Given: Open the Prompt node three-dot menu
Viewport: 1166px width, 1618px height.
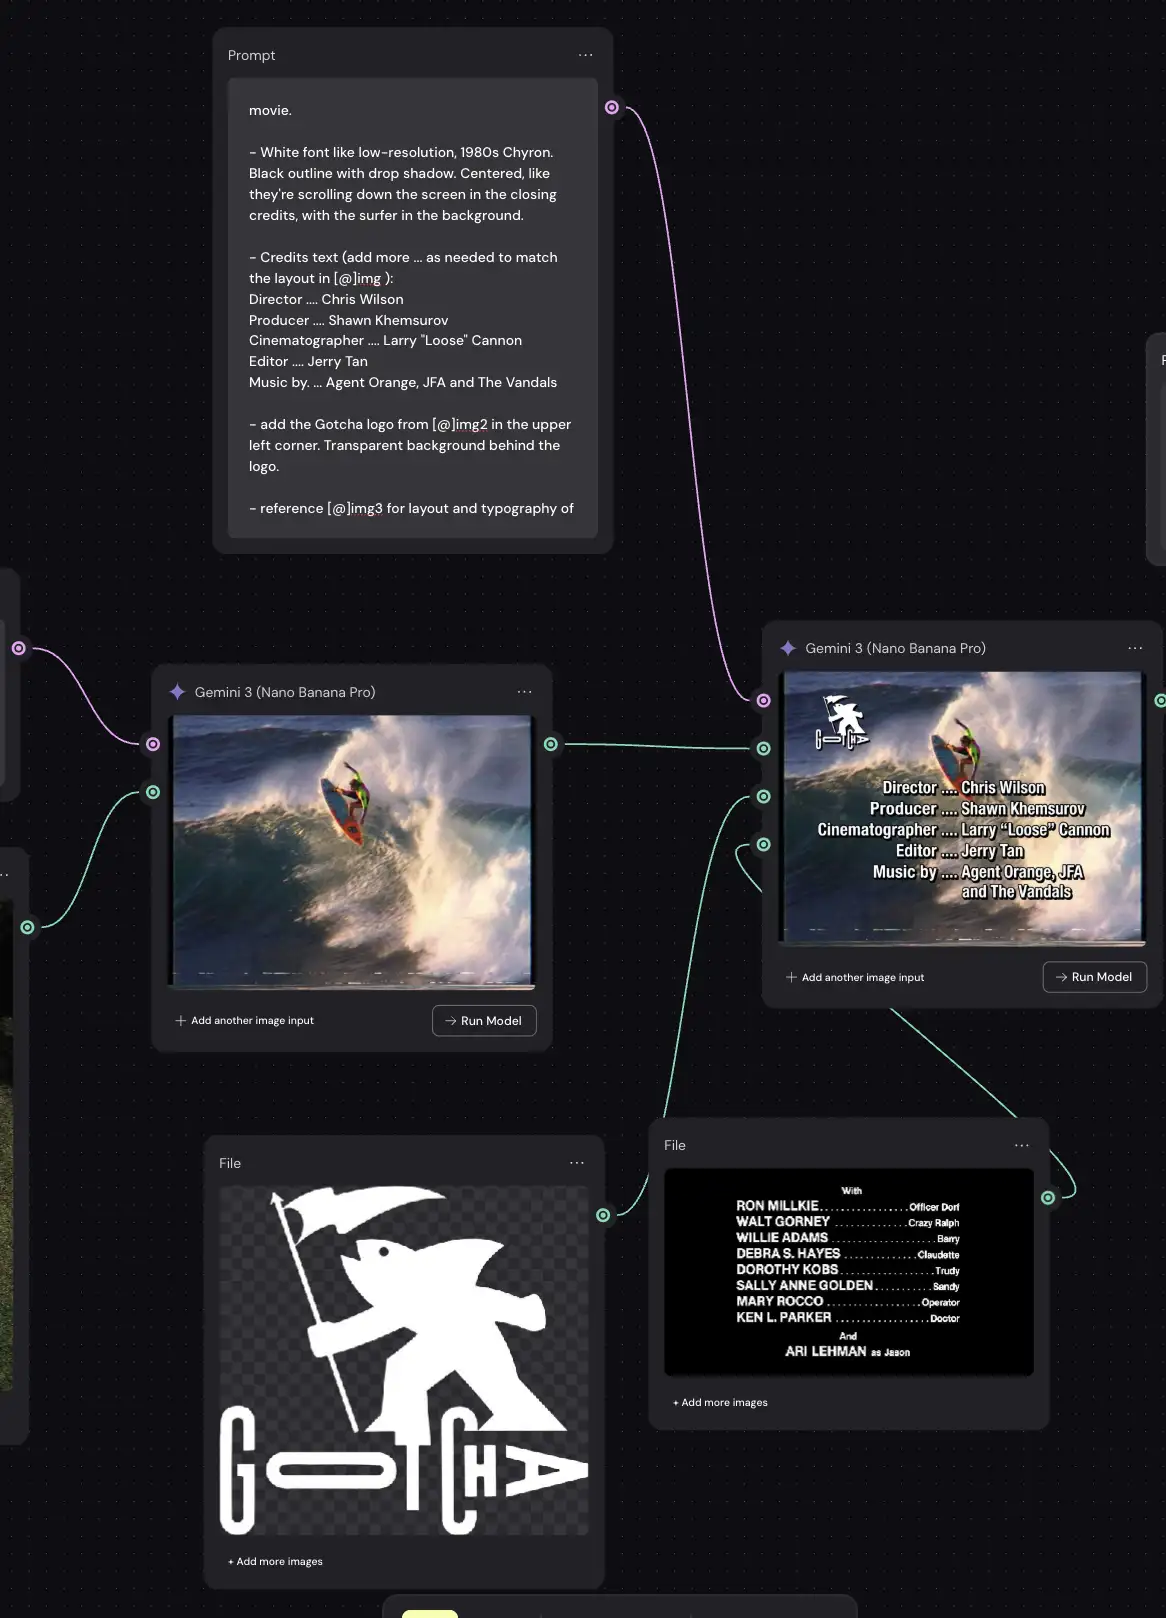Looking at the screenshot, I should coord(585,55).
